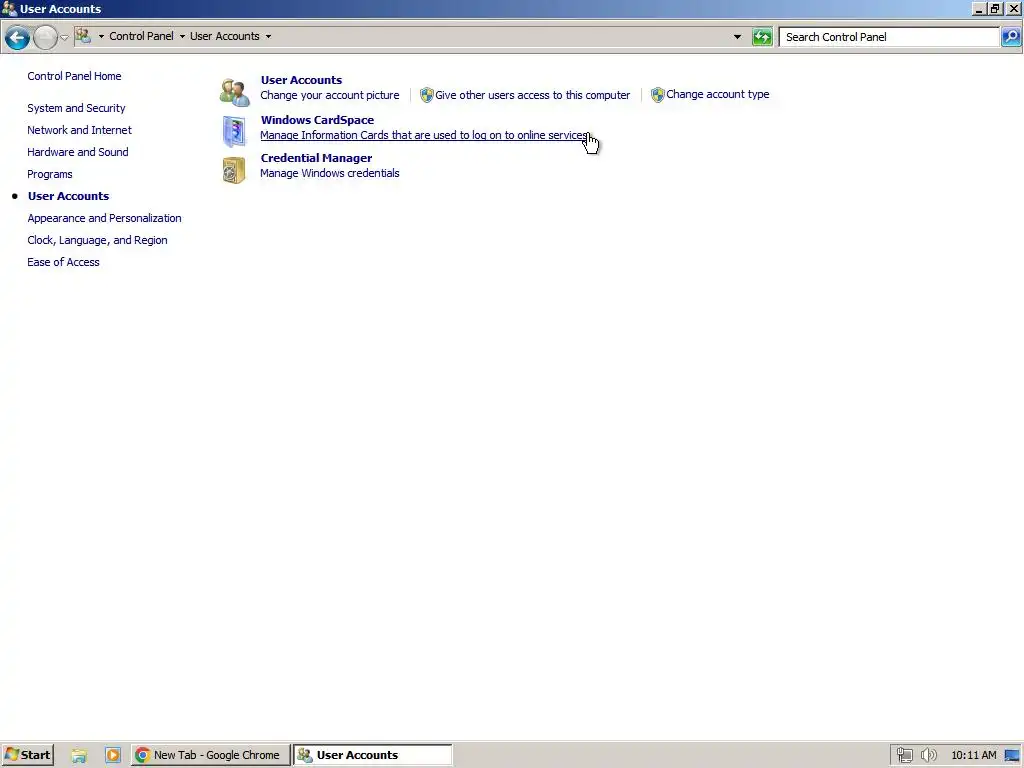
Task: Open the address bar history dropdown
Action: click(737, 37)
